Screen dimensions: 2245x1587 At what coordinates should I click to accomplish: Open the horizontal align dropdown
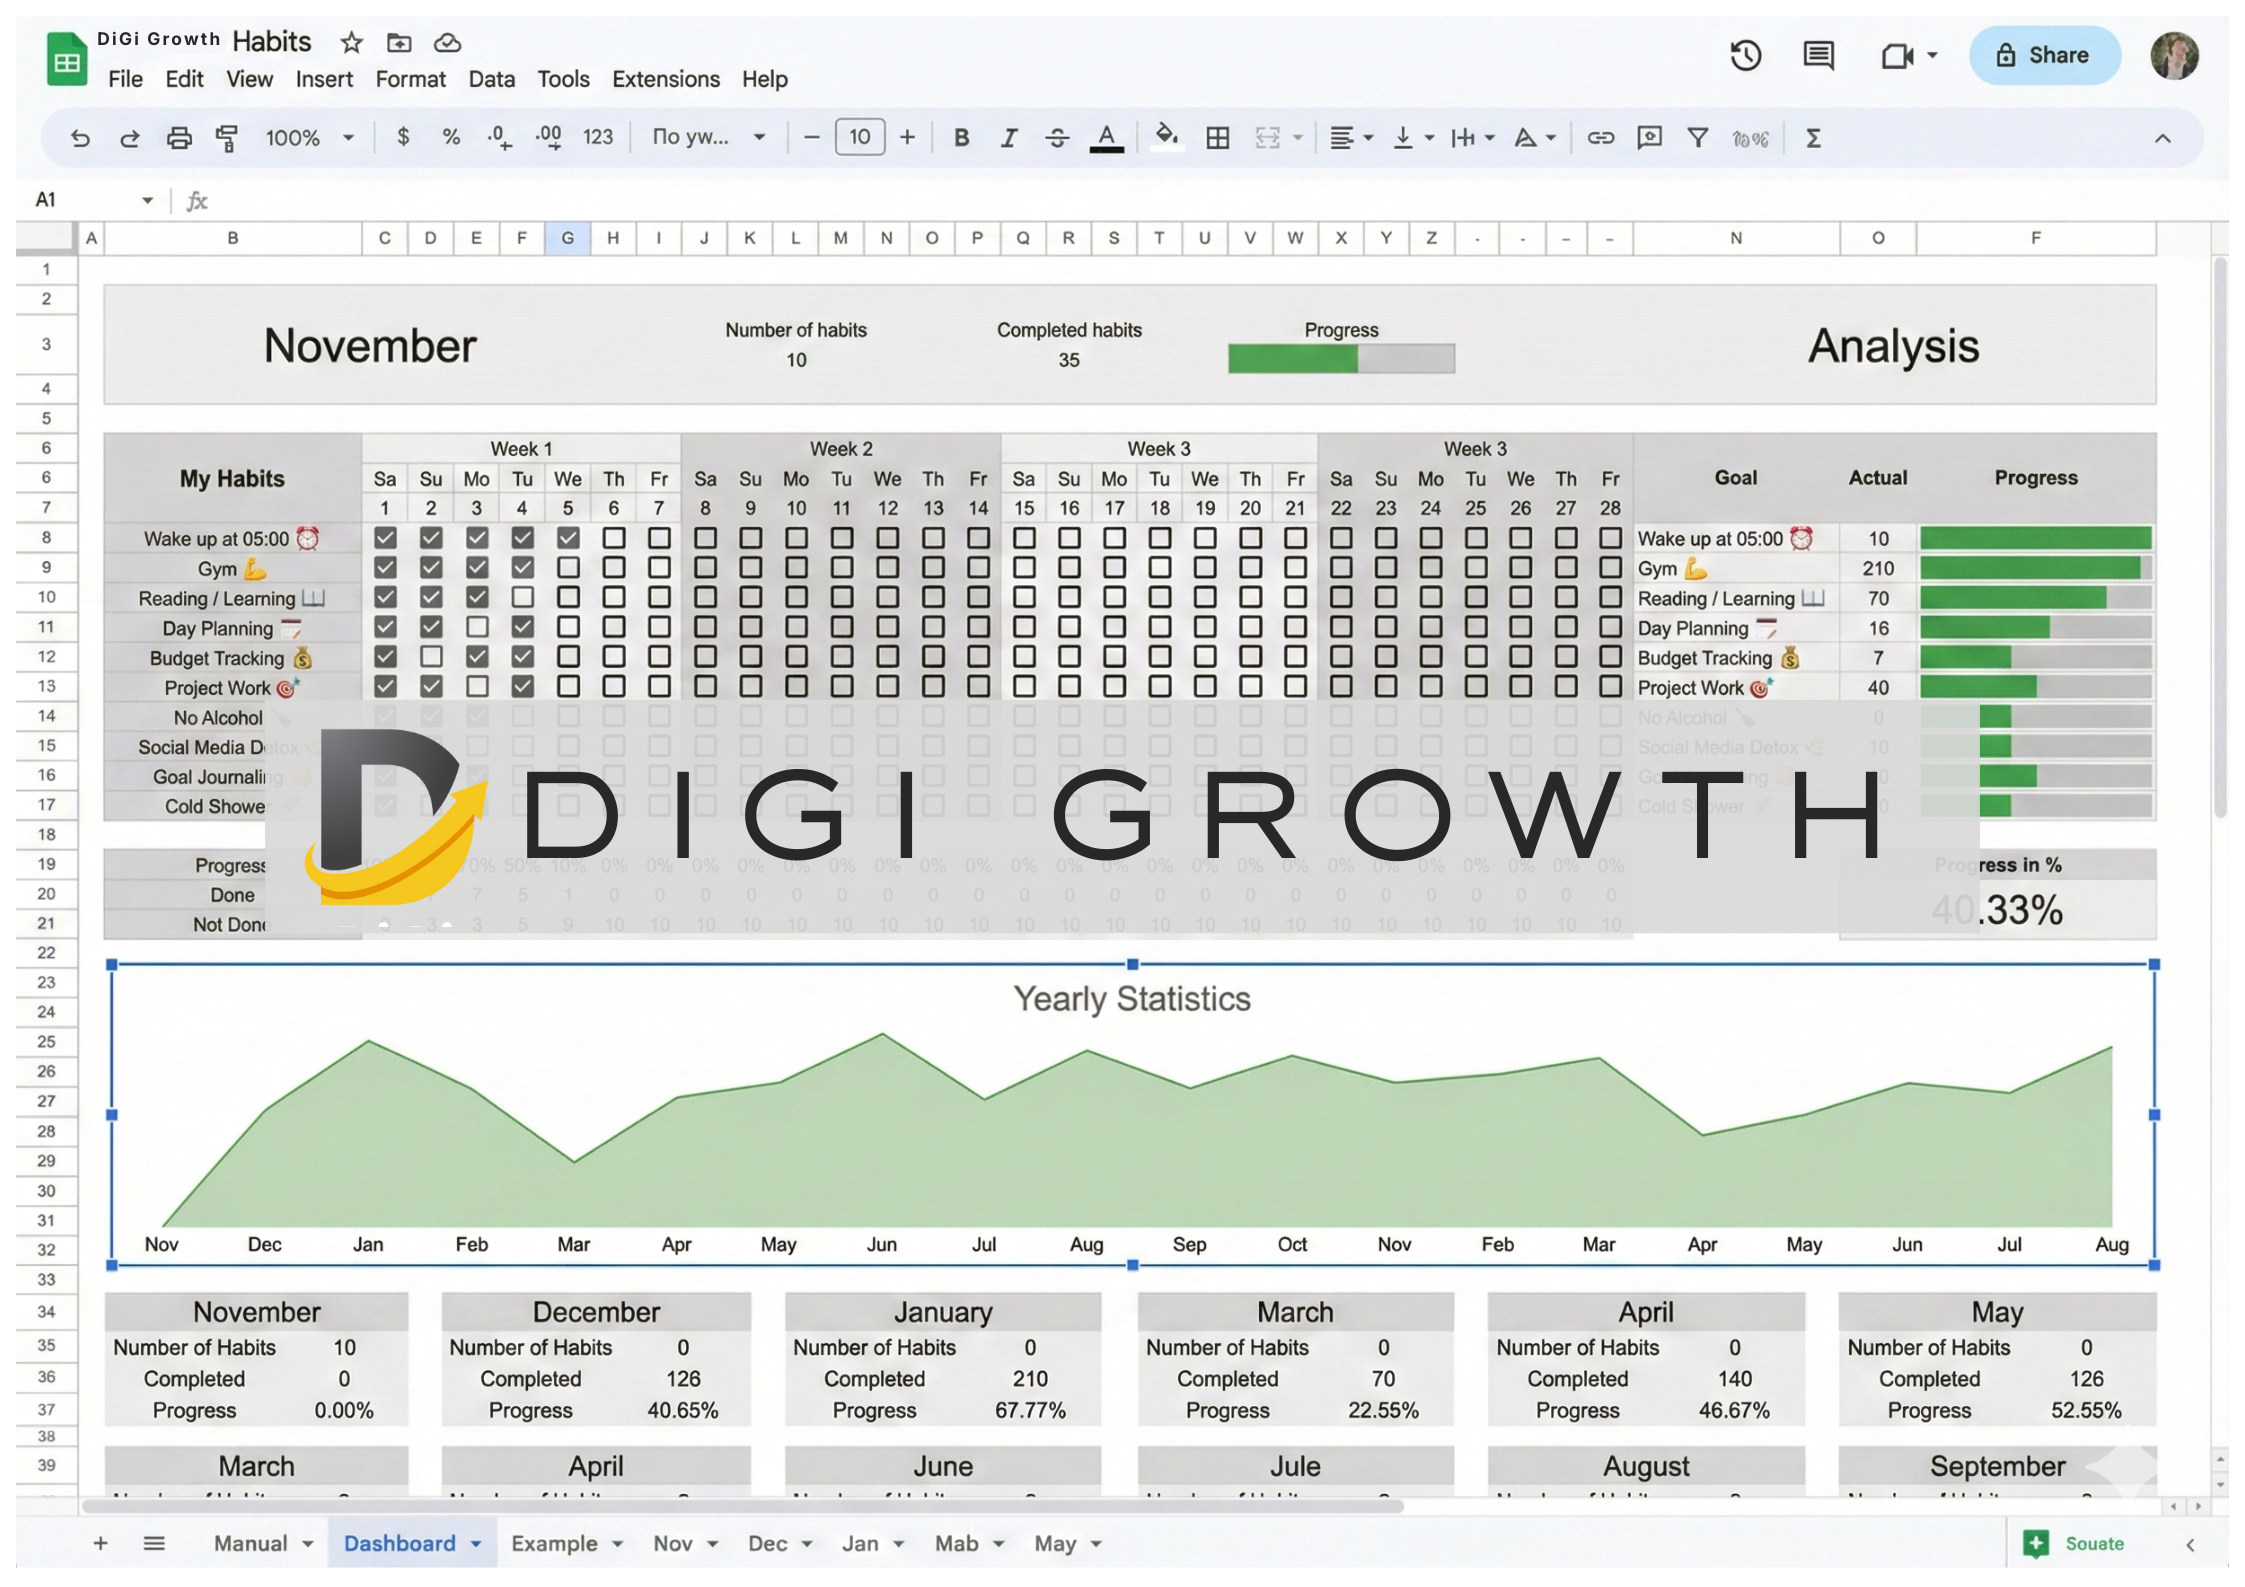(1348, 137)
